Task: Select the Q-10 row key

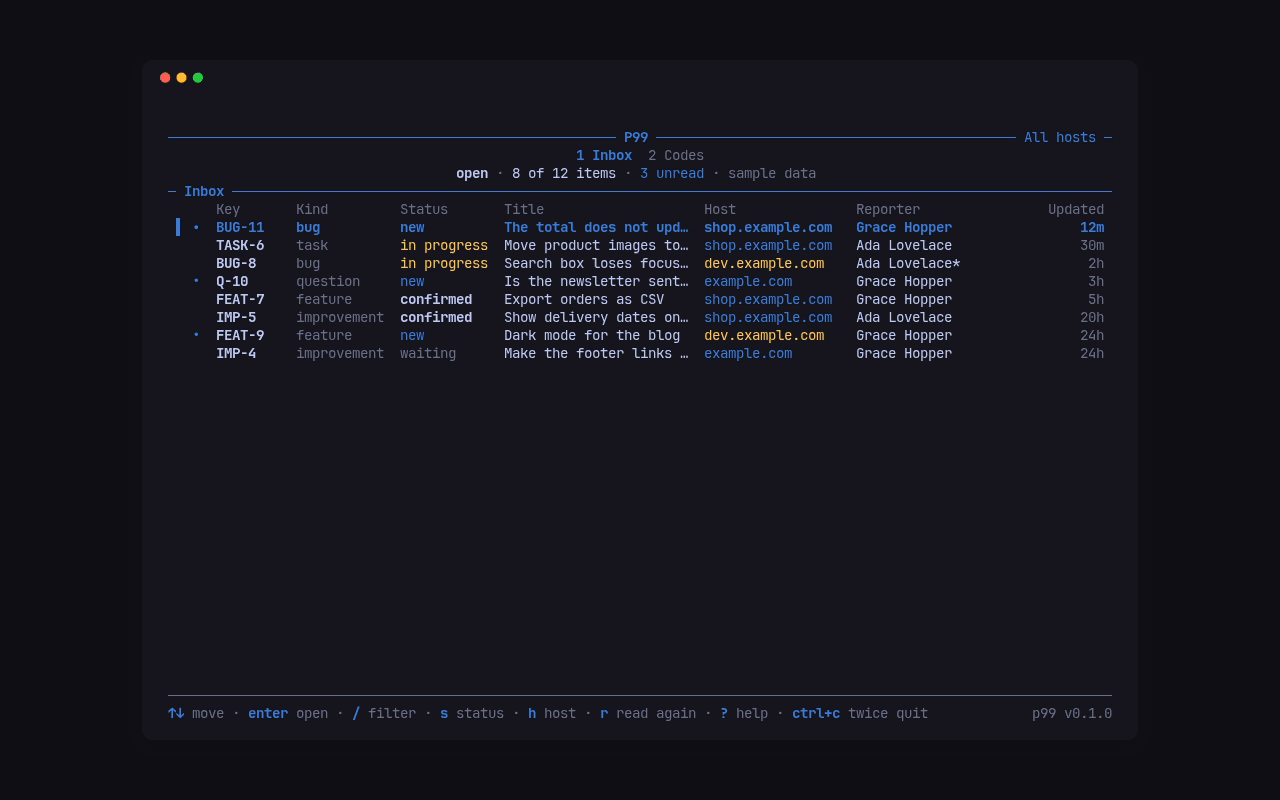Action: click(x=232, y=281)
